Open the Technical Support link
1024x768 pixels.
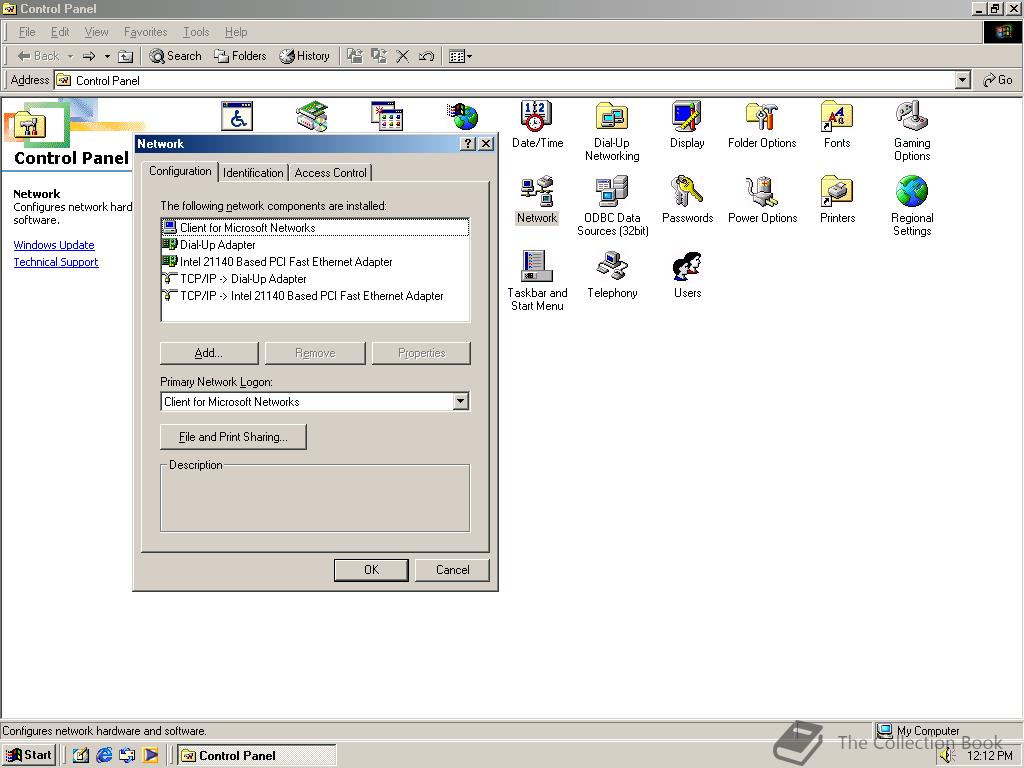[x=56, y=262]
